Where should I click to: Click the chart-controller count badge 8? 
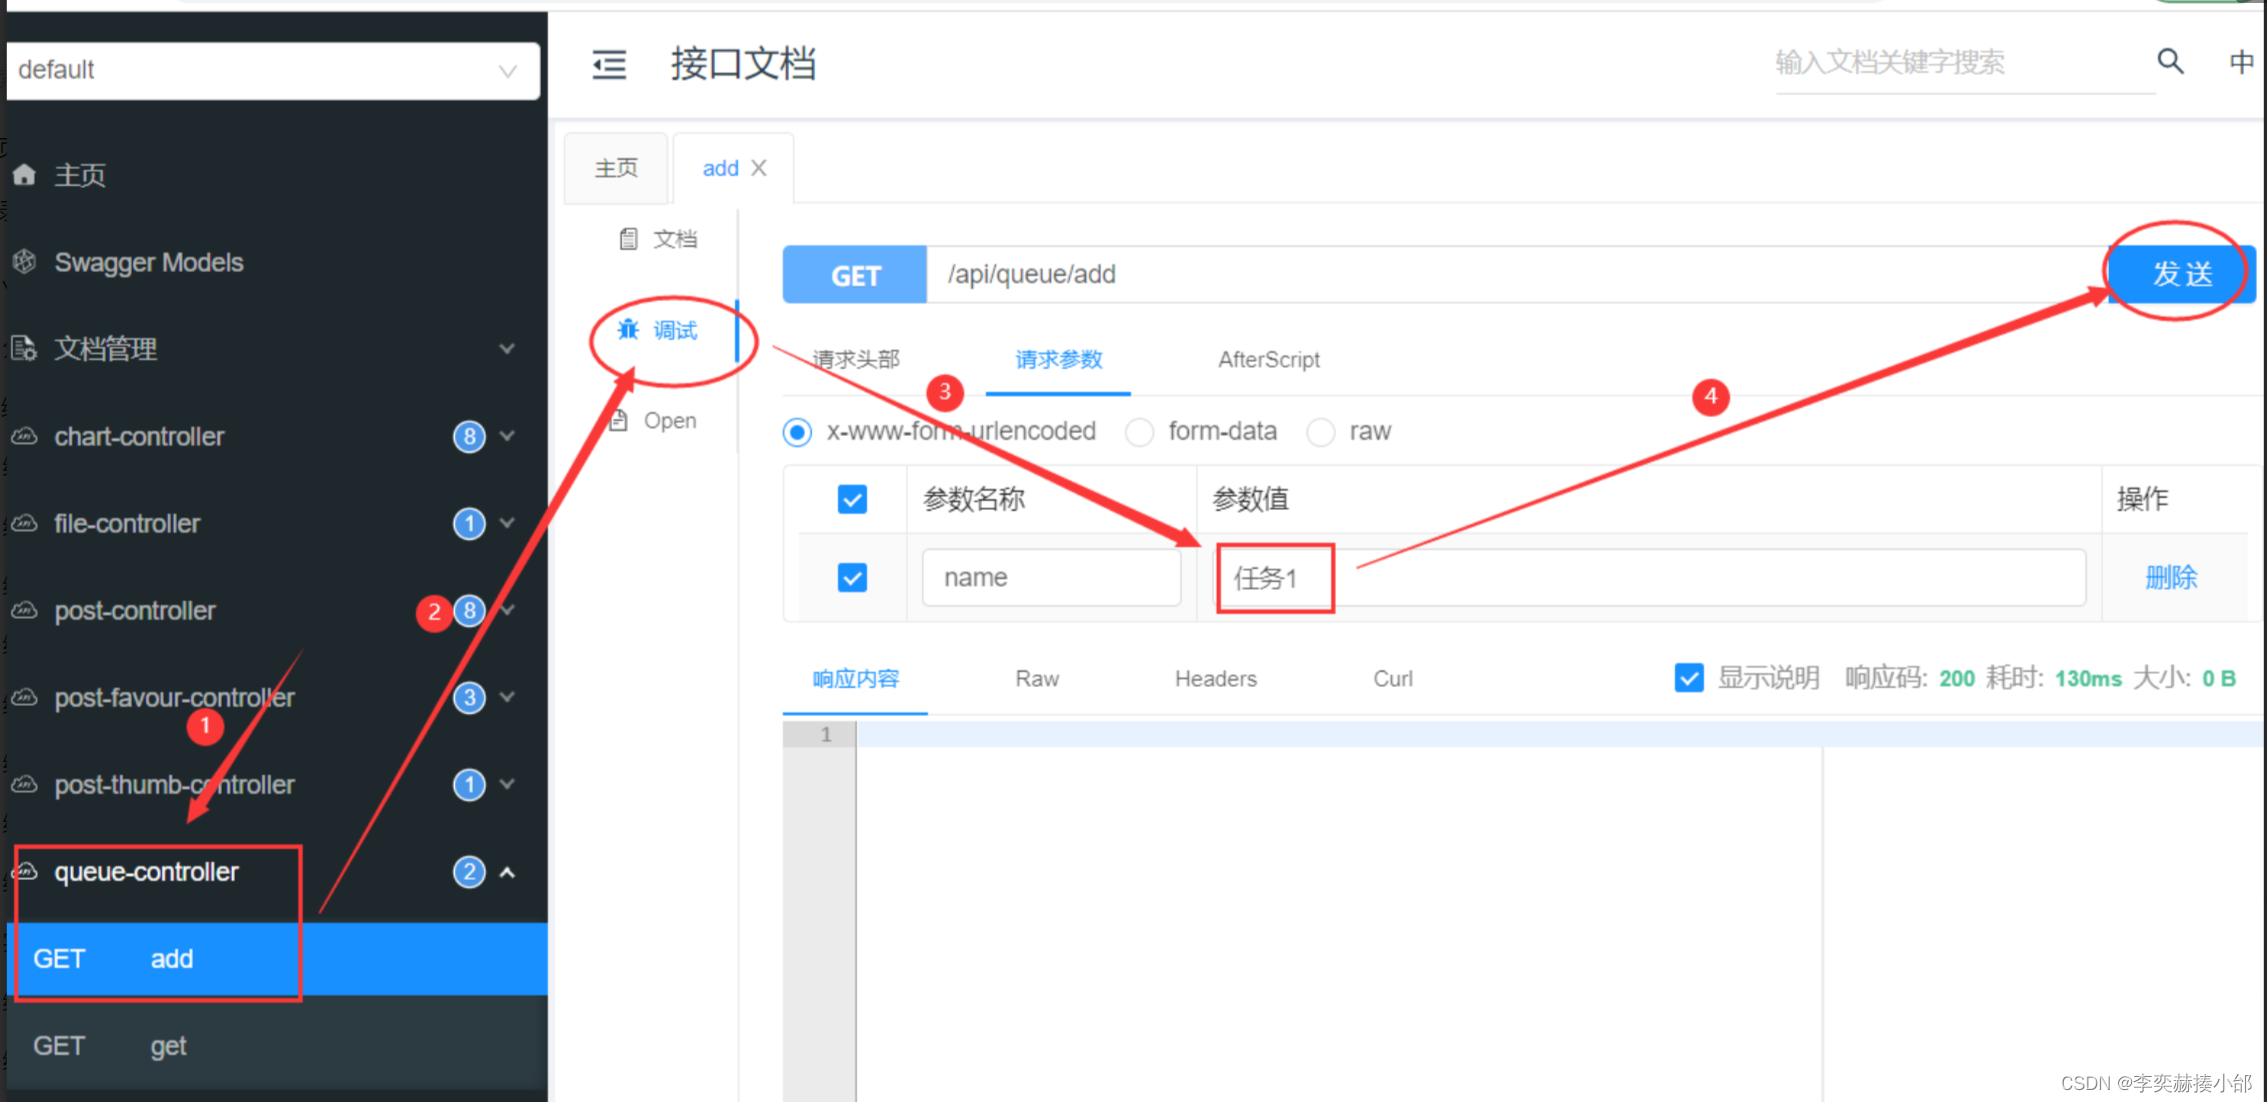click(469, 436)
